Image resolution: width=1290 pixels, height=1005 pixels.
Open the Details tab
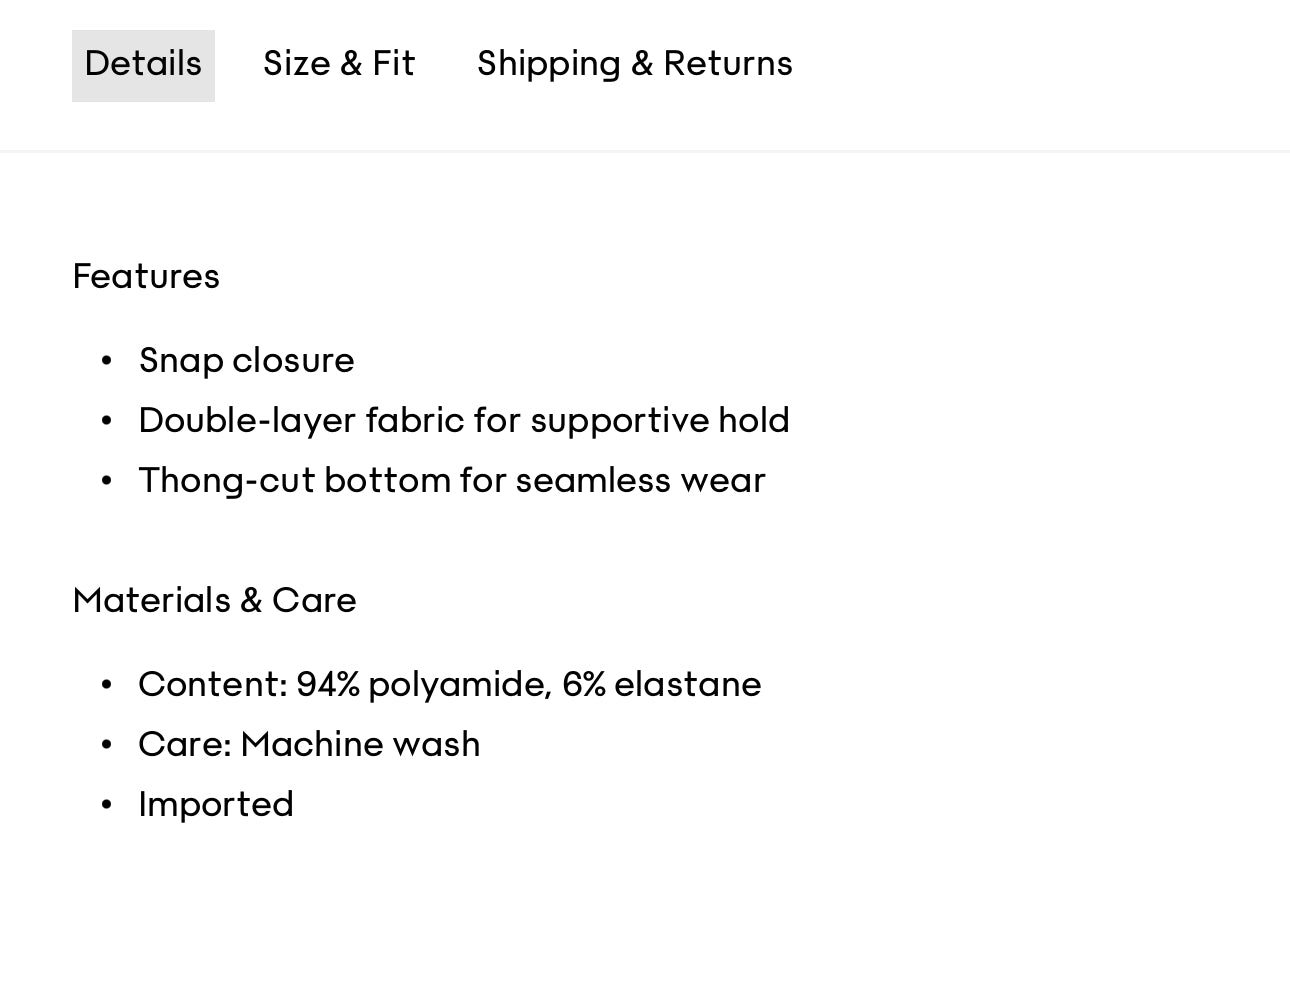coord(143,65)
